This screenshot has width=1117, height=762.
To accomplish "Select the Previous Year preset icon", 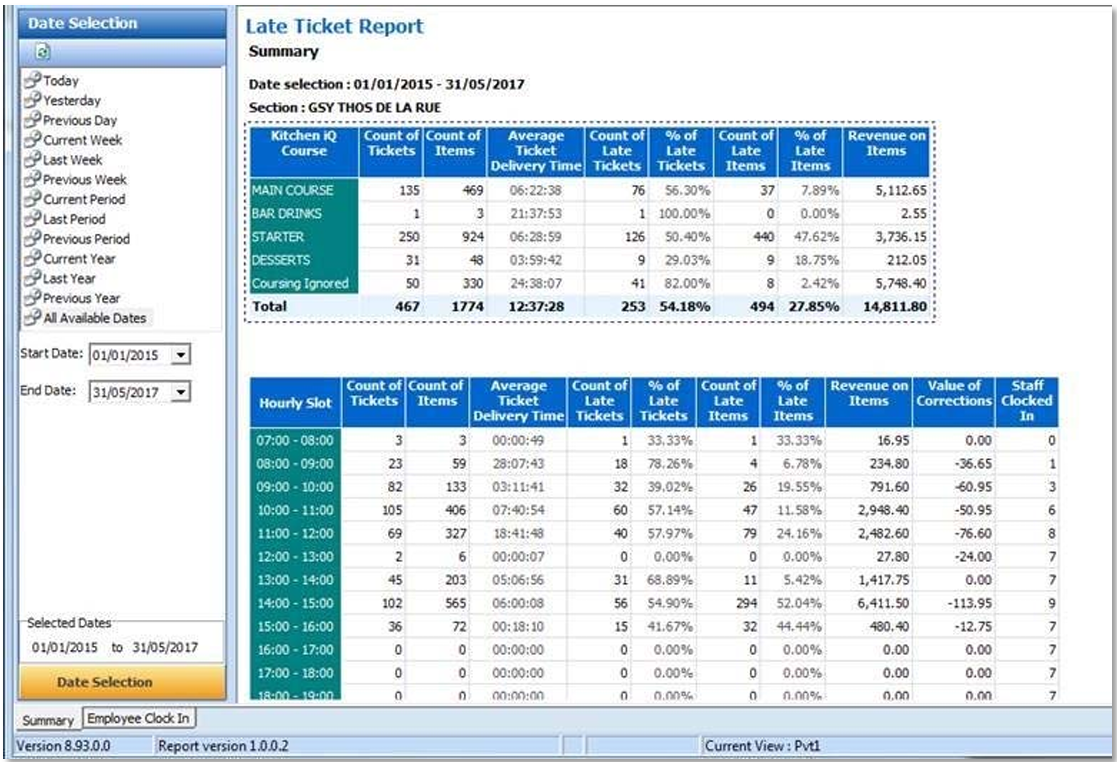I will 32,298.
